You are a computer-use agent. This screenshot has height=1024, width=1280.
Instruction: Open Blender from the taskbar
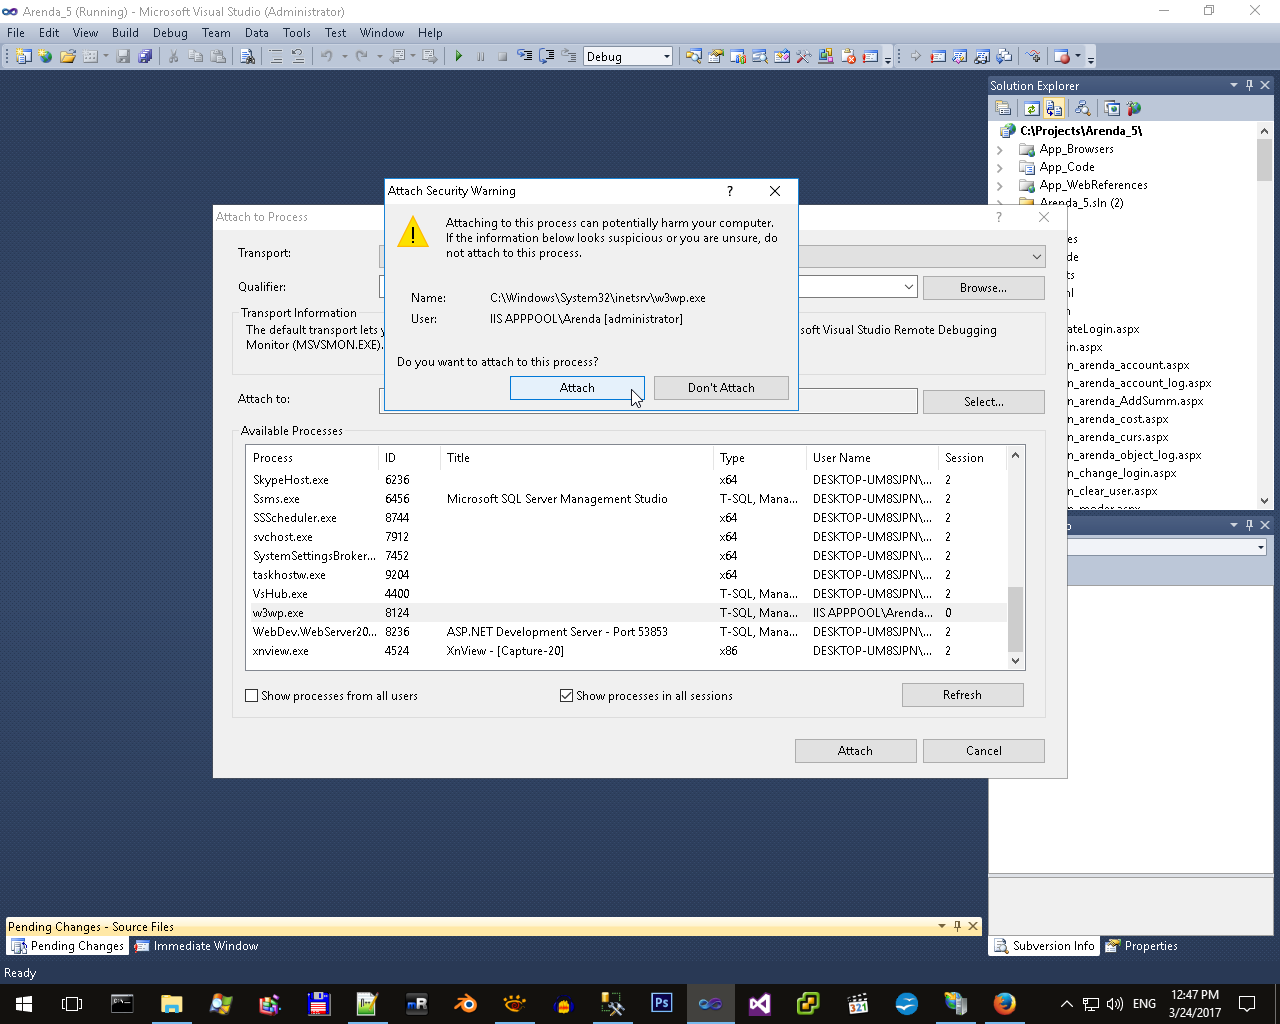click(465, 1003)
